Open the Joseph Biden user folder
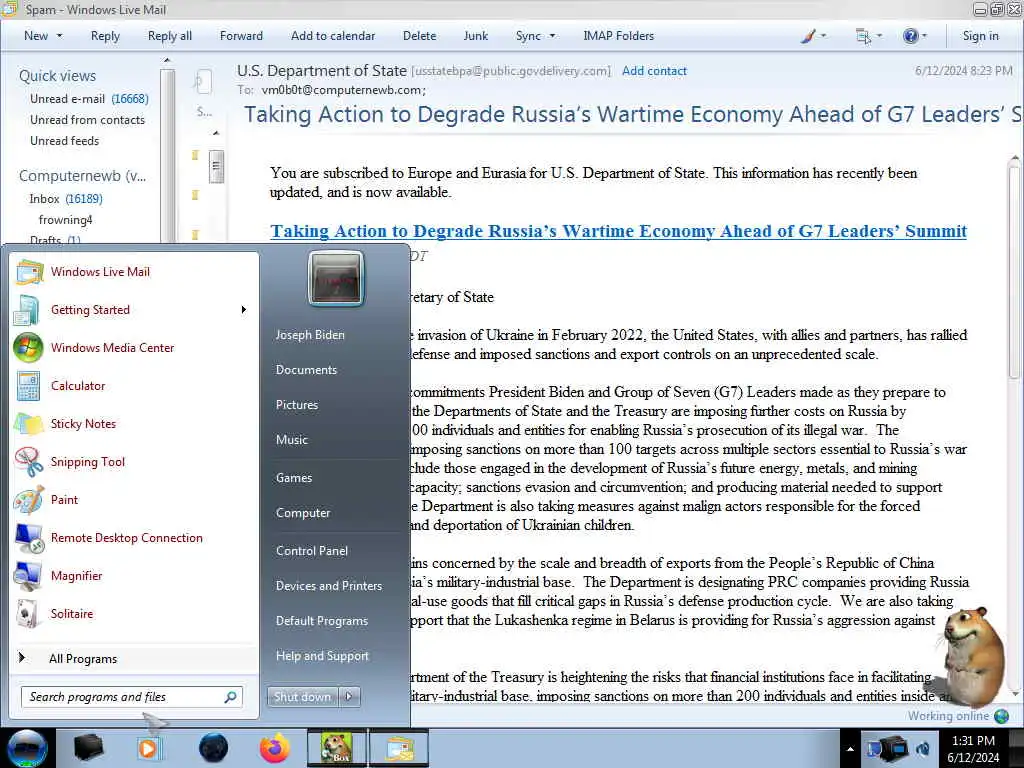1024x768 pixels. pos(310,334)
